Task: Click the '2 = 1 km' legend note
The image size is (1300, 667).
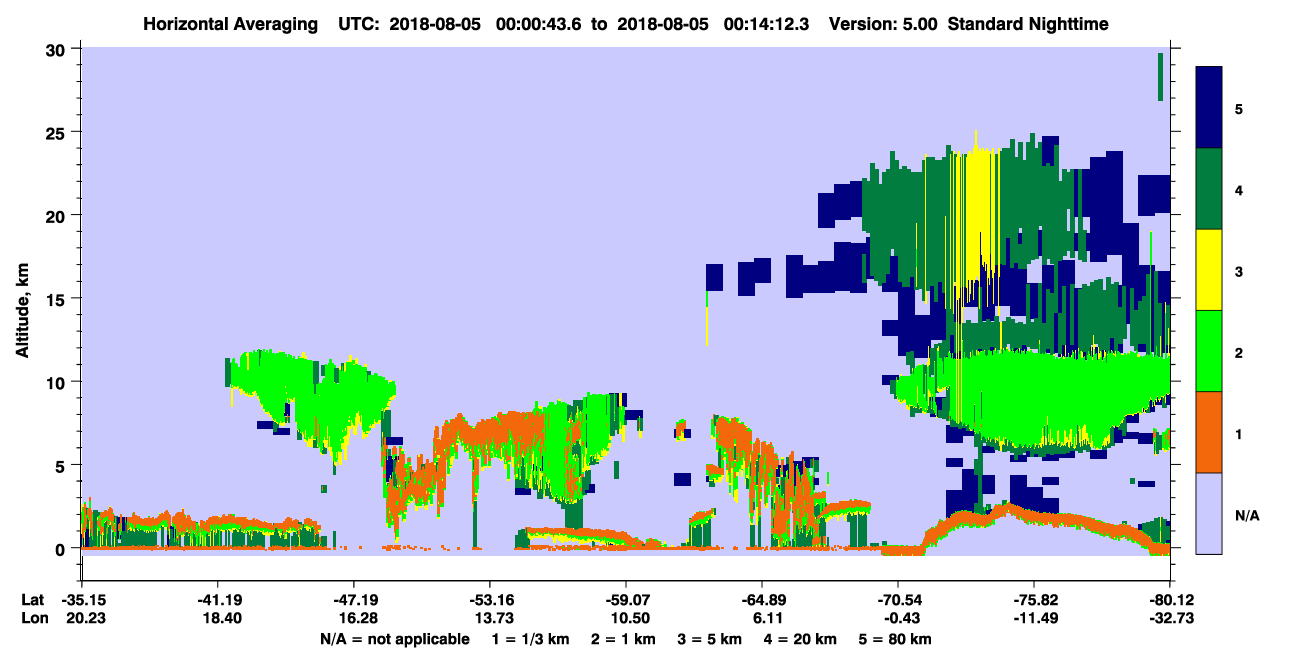Action: (x=623, y=639)
